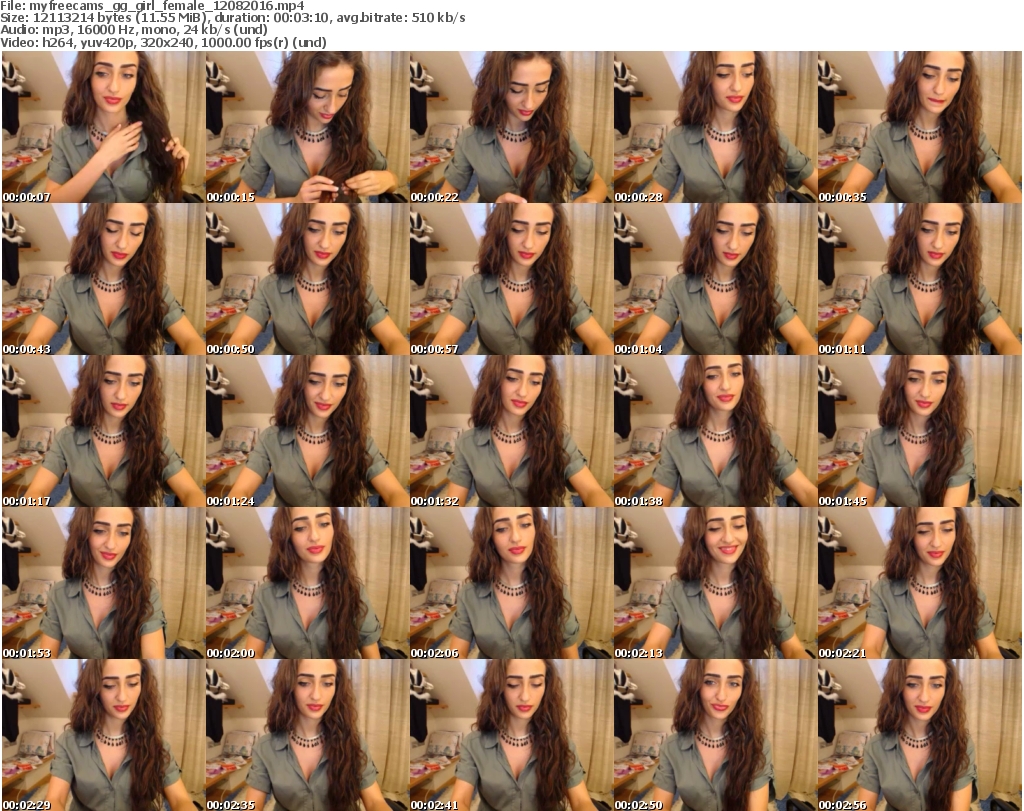Pick the thumbnail frame stamped 00:01:38
Screen dimensions: 1024x811
pos(715,432)
